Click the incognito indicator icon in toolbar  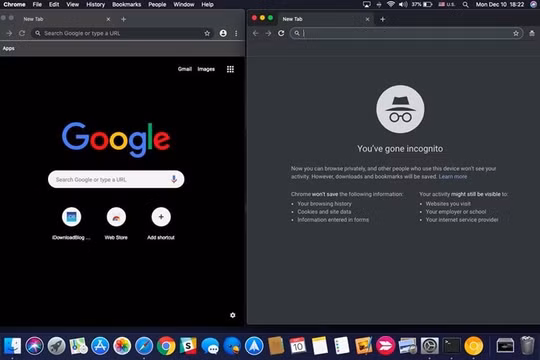coord(532,33)
